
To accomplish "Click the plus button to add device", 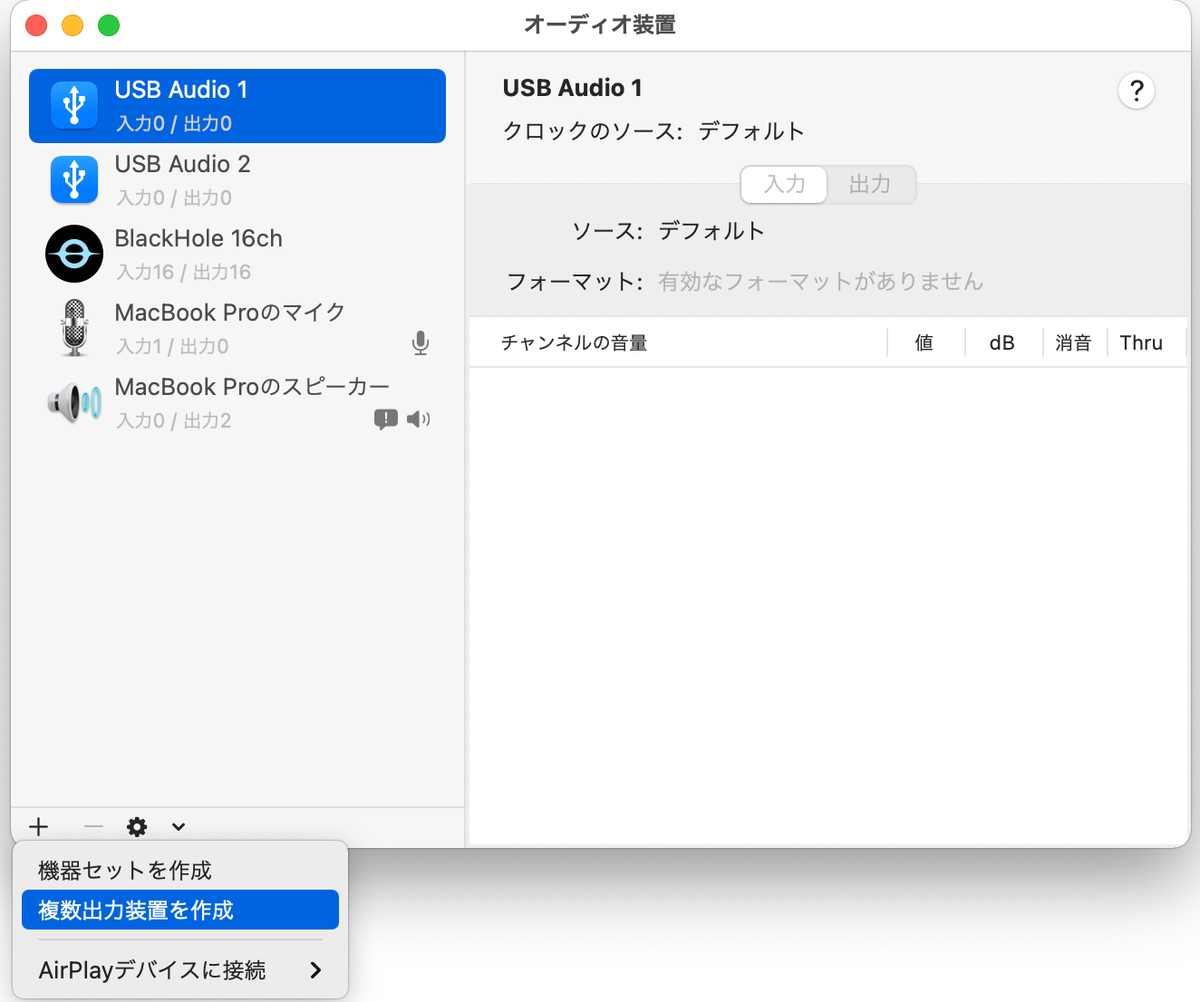I will (x=38, y=826).
